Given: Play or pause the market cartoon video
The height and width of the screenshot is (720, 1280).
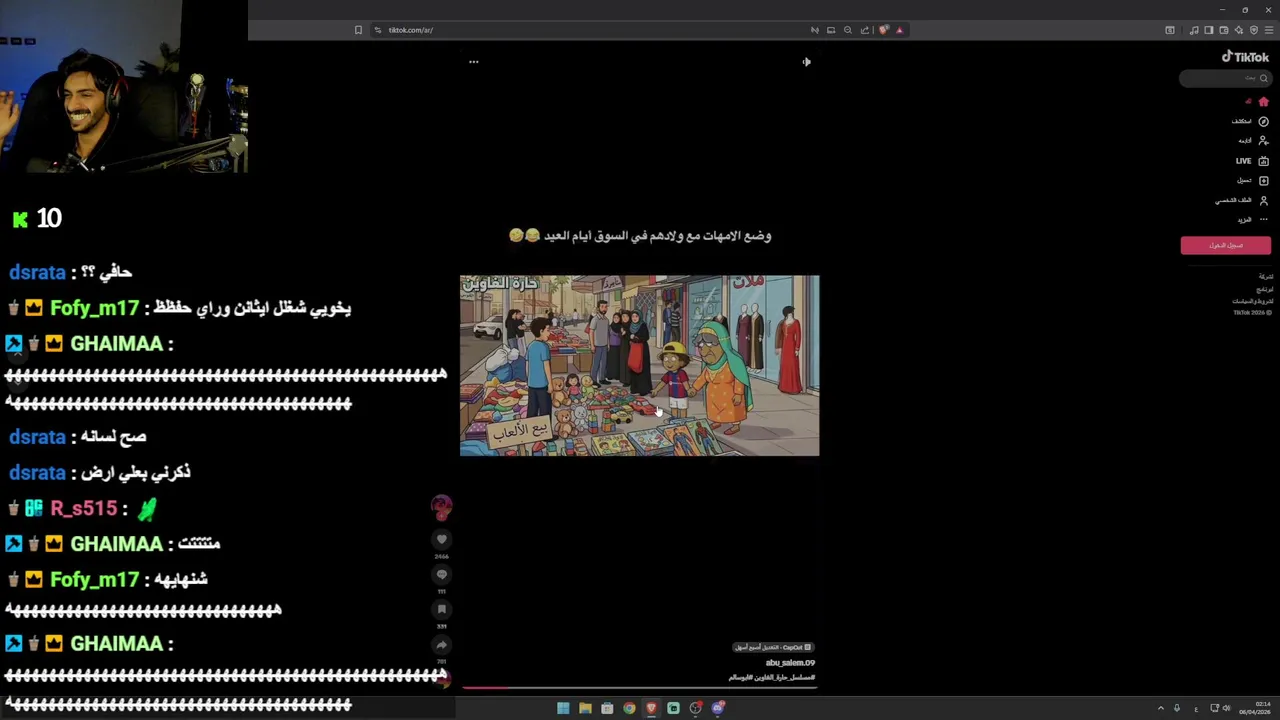Looking at the screenshot, I should click(639, 366).
